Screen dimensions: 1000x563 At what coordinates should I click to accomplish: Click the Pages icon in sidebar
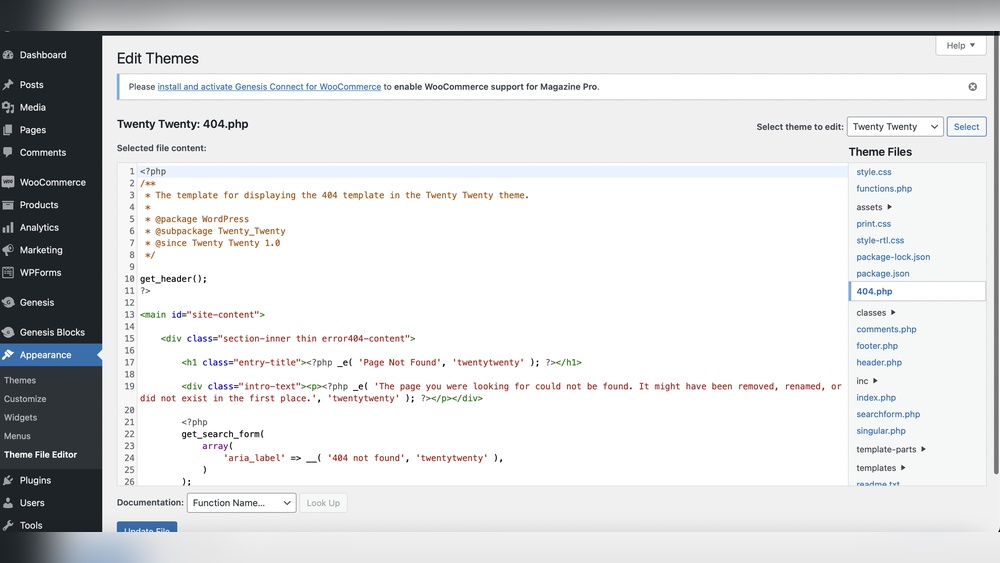[x=8, y=130]
